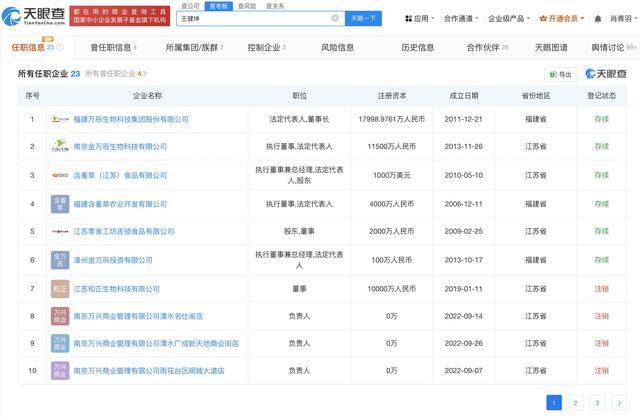Click the 1000万美元 capital cell
Image resolution: width=640 pixels, height=418 pixels.
coord(391,175)
